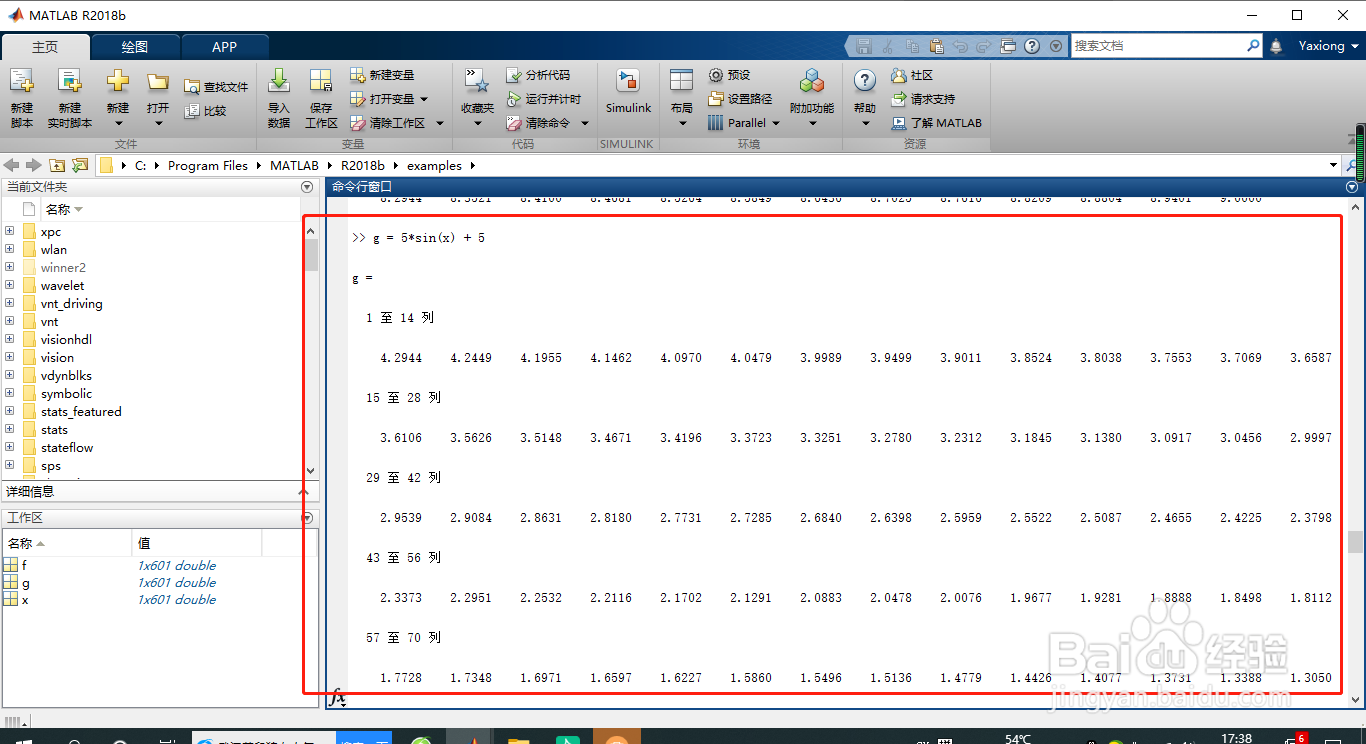Run 分析代码 code analyzer
The width and height of the screenshot is (1366, 744).
pyautogui.click(x=538, y=75)
